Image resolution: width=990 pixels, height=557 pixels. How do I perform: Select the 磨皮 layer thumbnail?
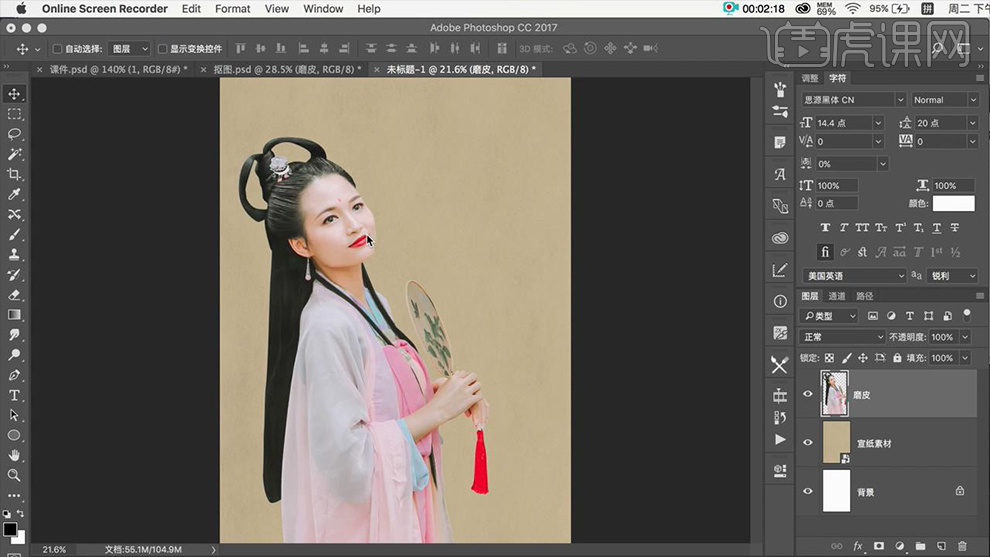click(834, 394)
